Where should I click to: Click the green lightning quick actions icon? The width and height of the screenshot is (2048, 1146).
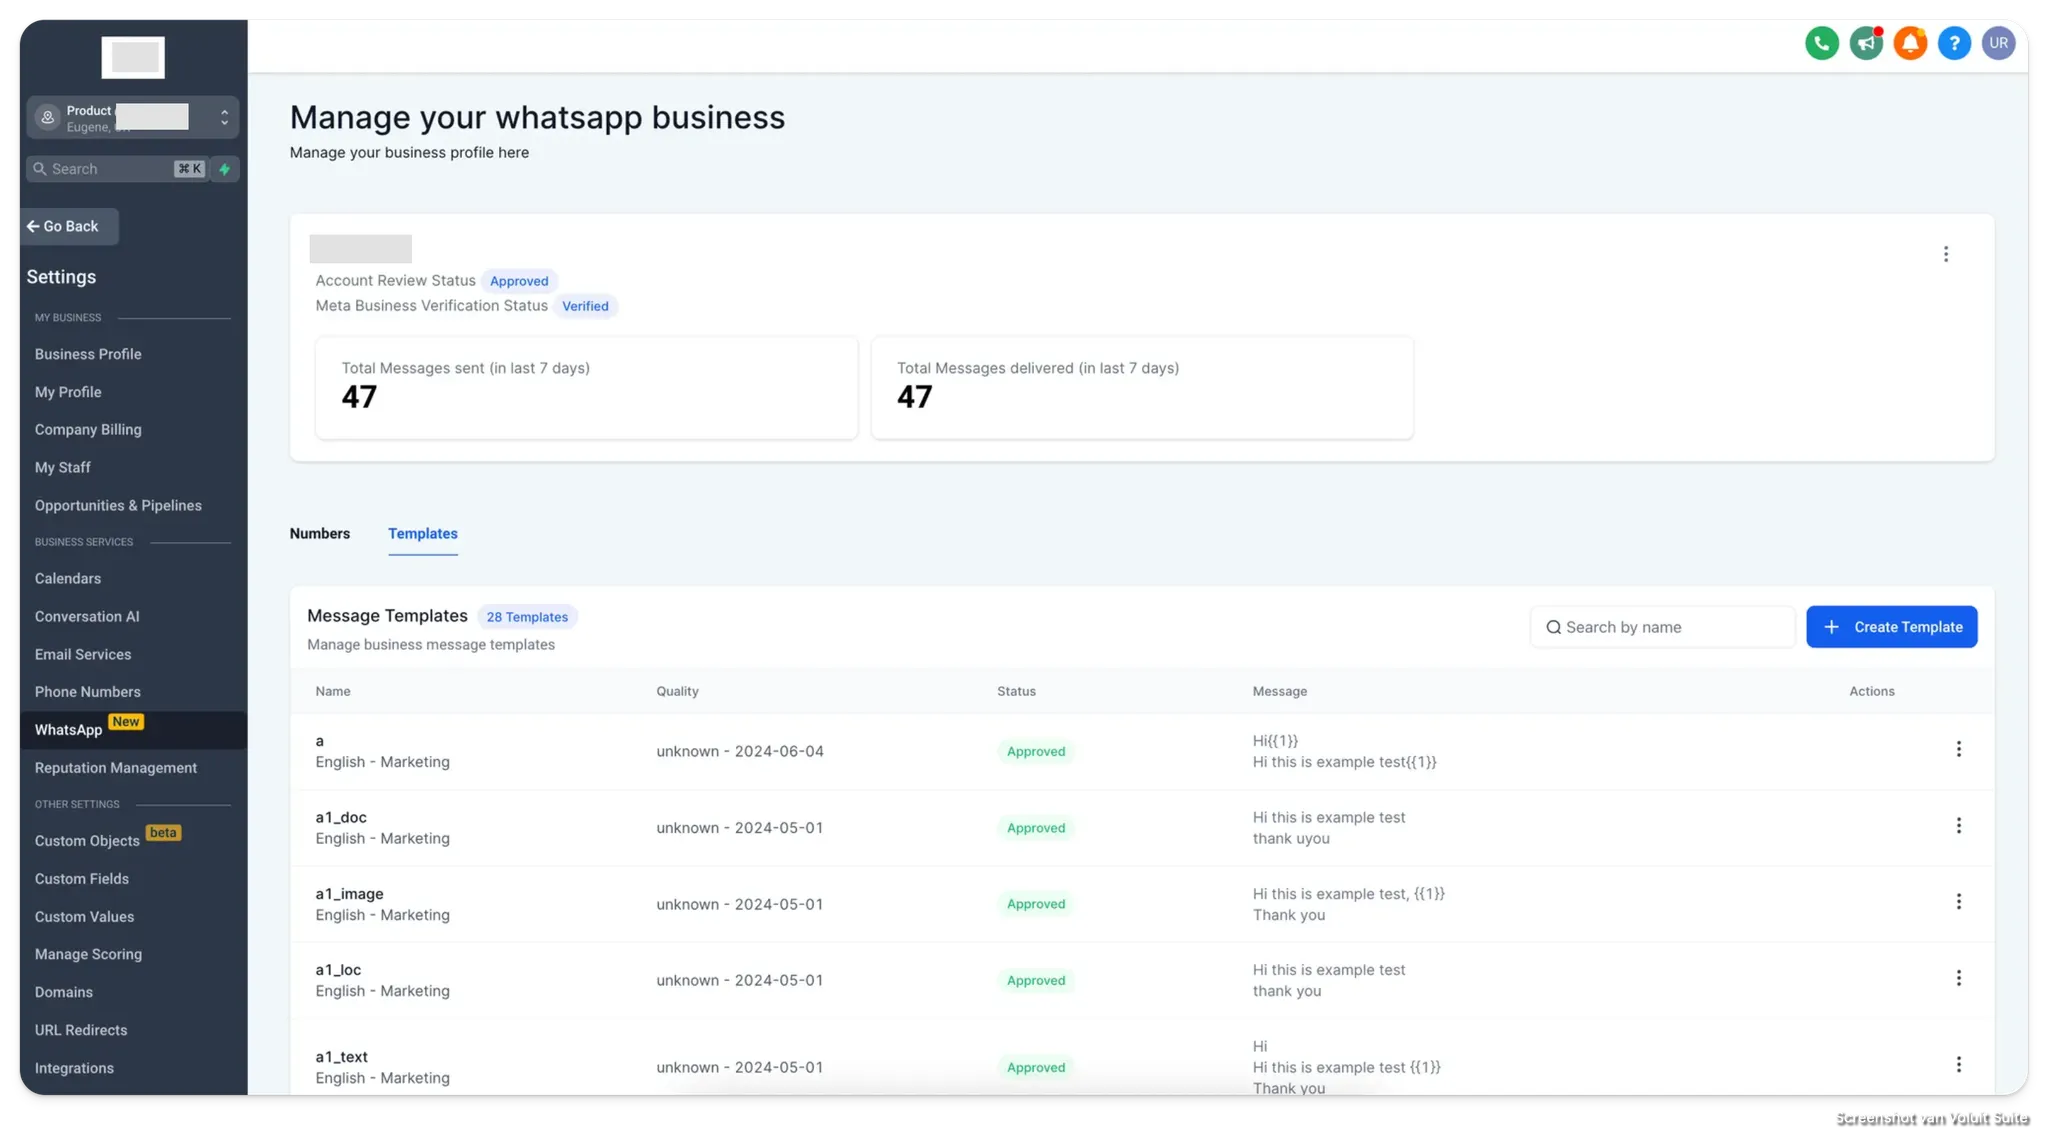pos(225,169)
